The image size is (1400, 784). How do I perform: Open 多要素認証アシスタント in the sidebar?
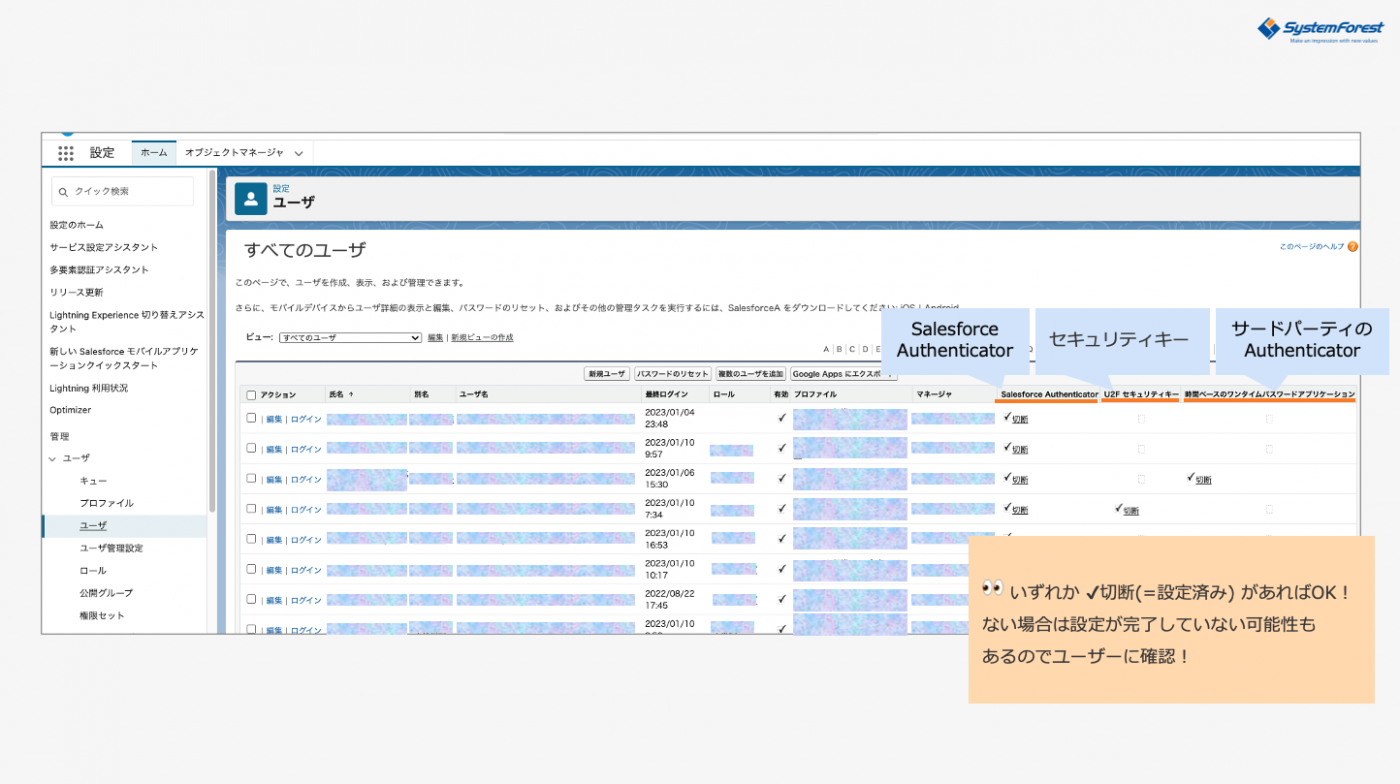[99, 270]
